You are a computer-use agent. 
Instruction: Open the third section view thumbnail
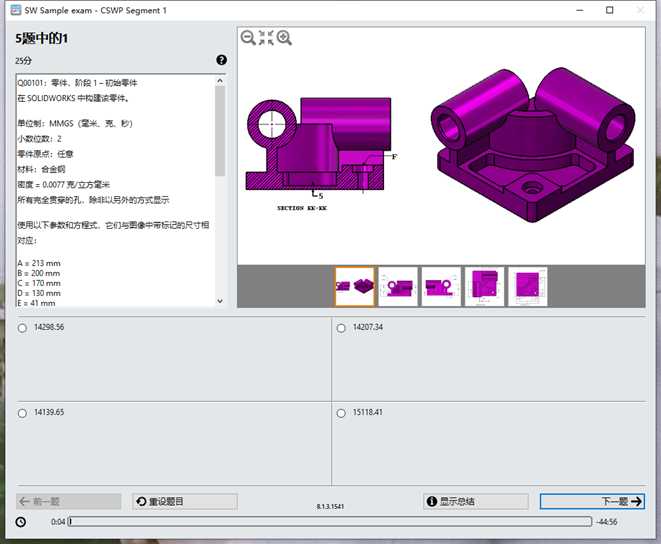point(441,286)
